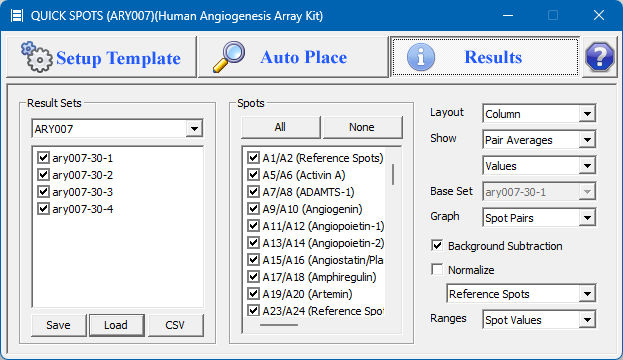Toggle the ary007-30-4 checkbox
The image size is (623, 360).
click(43, 209)
